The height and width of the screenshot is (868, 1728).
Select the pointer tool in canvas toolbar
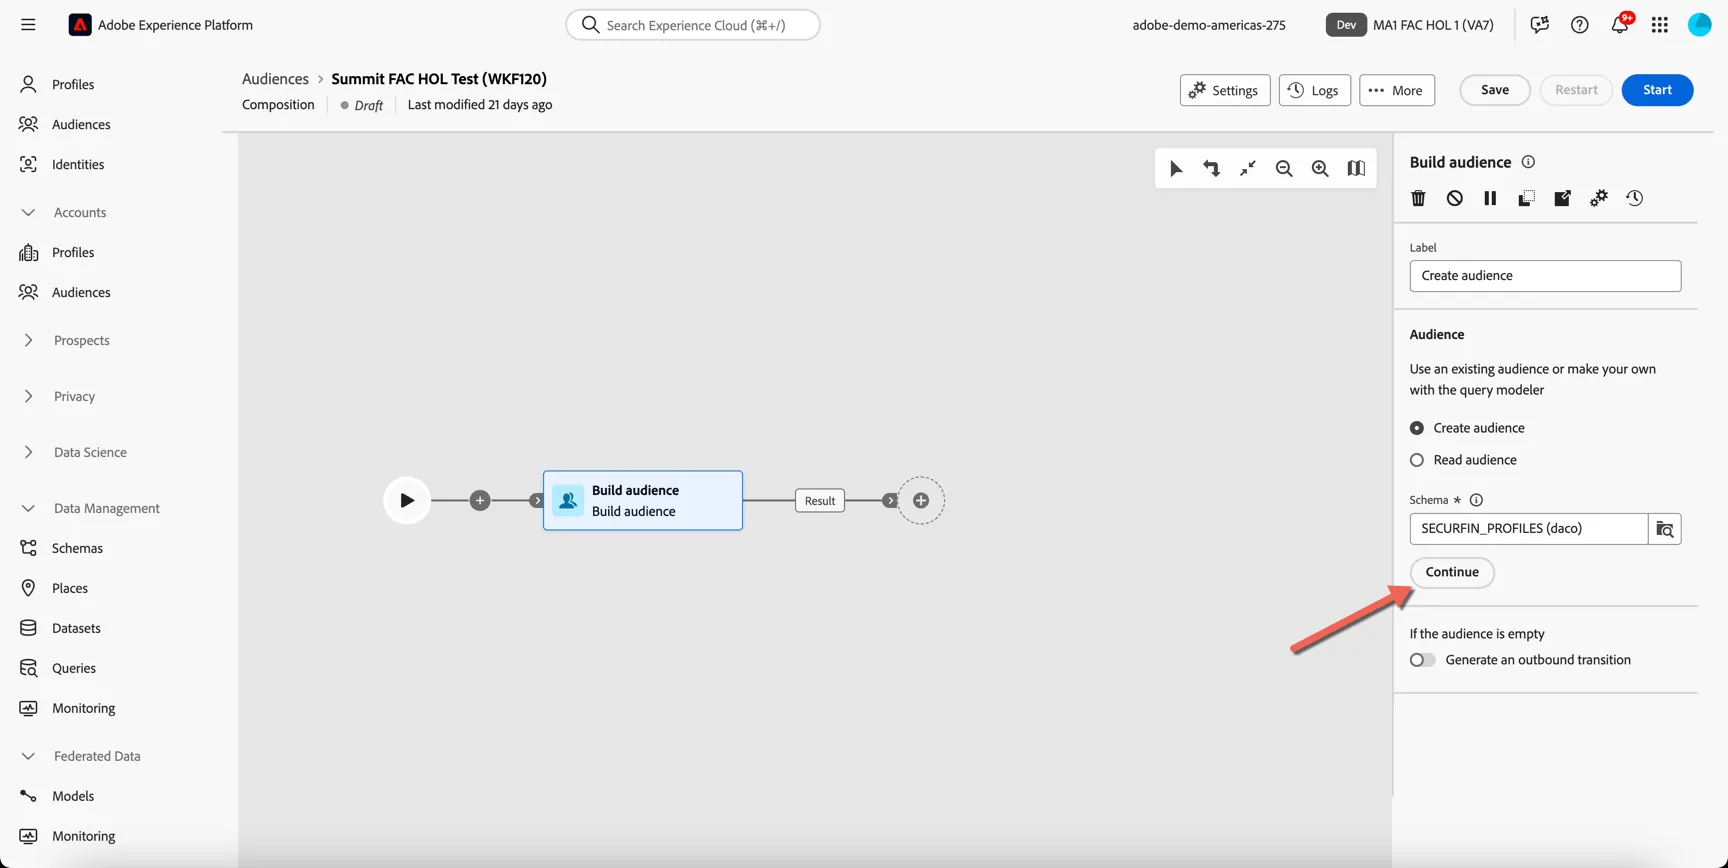pyautogui.click(x=1176, y=169)
